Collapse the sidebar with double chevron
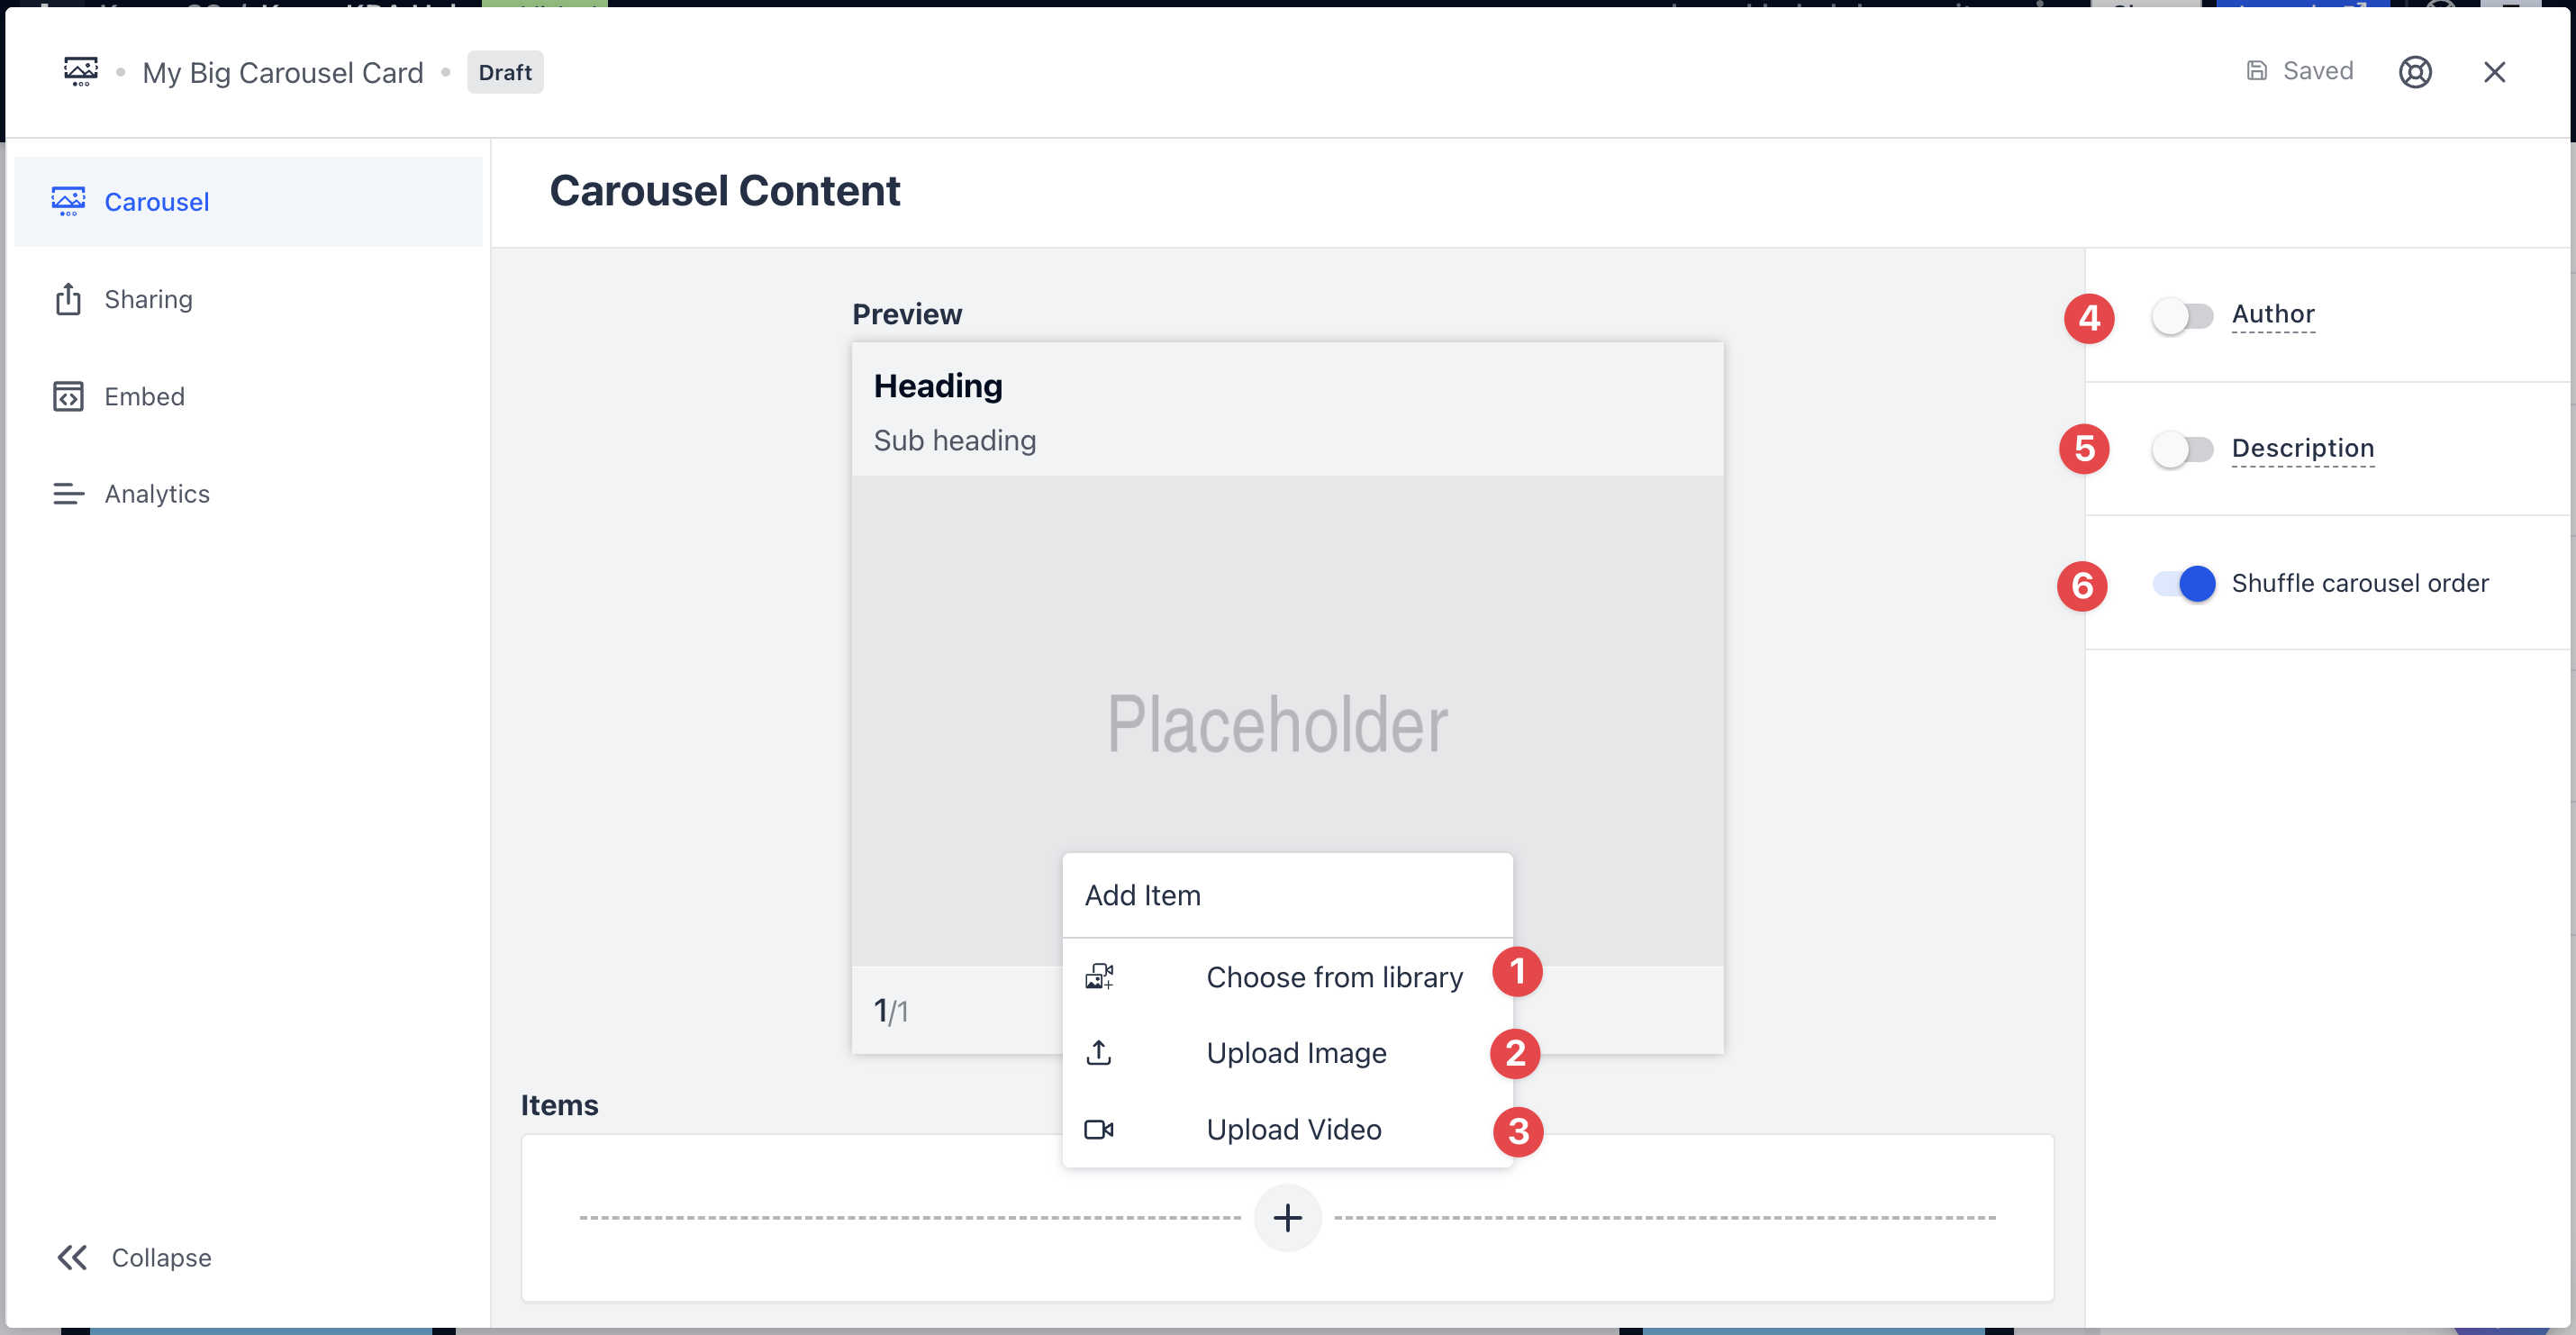Screen dimensions: 2576x1335 72,1257
